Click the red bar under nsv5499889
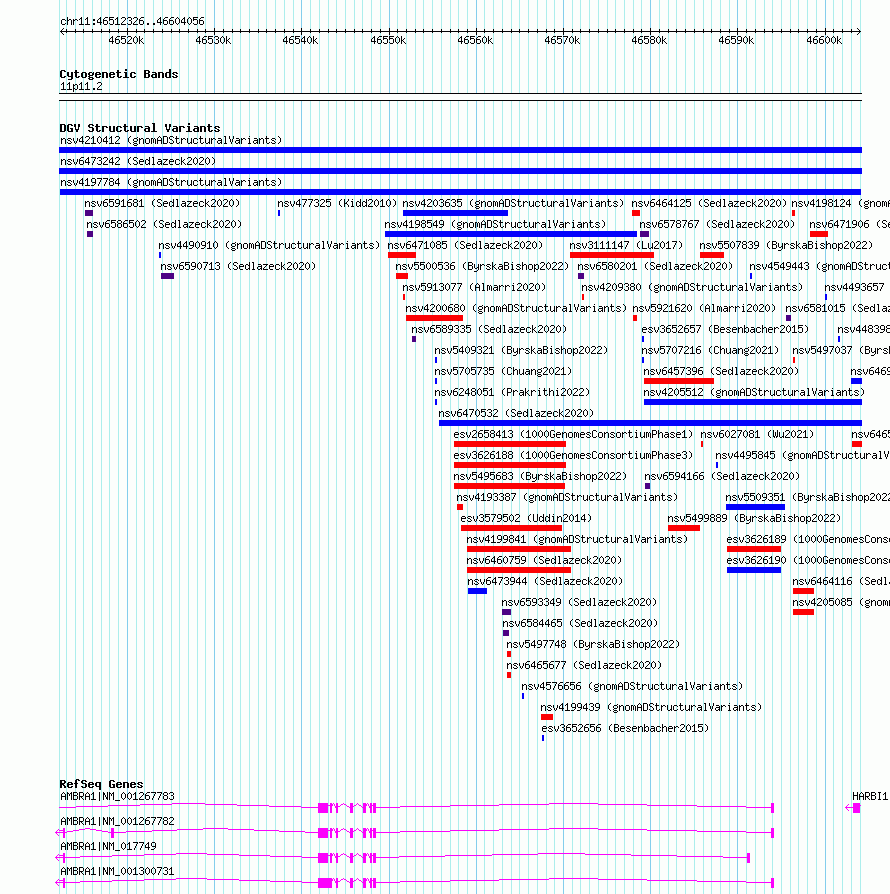The image size is (890, 894). pyautogui.click(x=684, y=528)
